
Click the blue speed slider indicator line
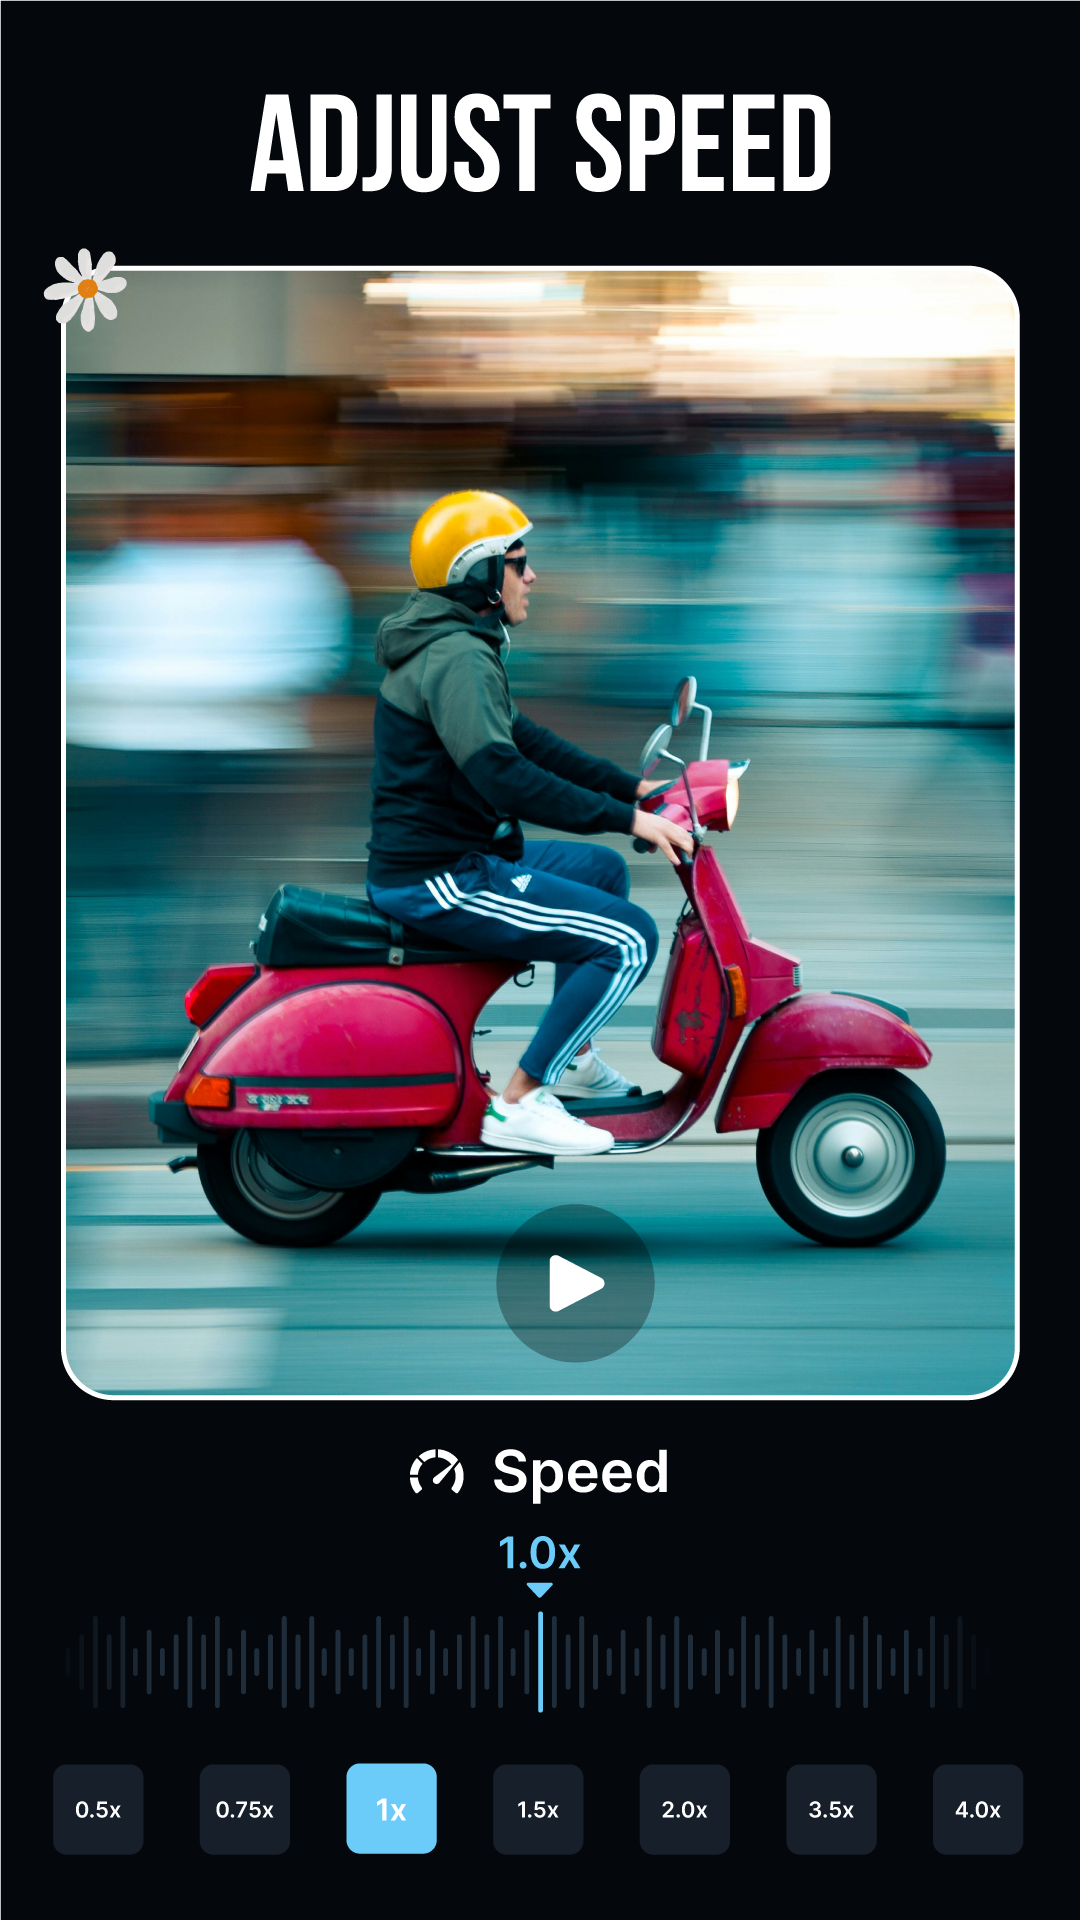pos(540,1662)
